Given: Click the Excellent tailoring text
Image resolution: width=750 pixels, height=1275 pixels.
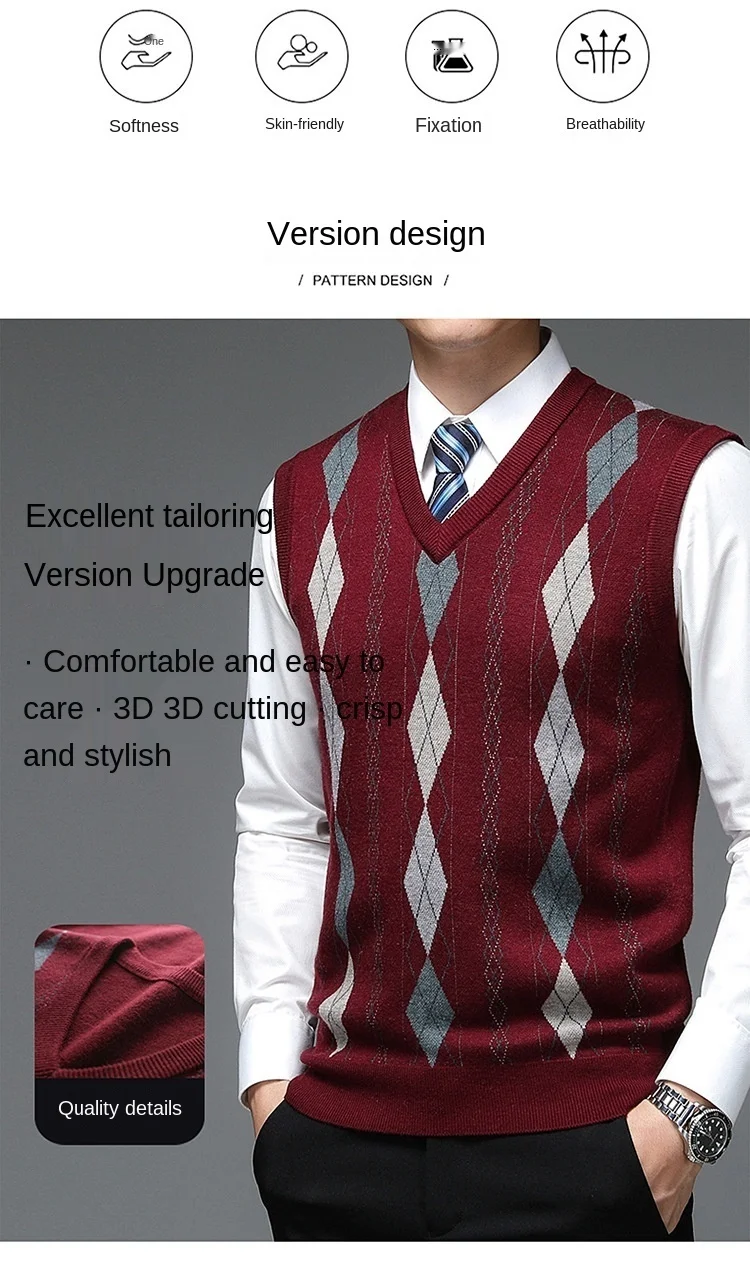Looking at the screenshot, I should click(x=150, y=516).
